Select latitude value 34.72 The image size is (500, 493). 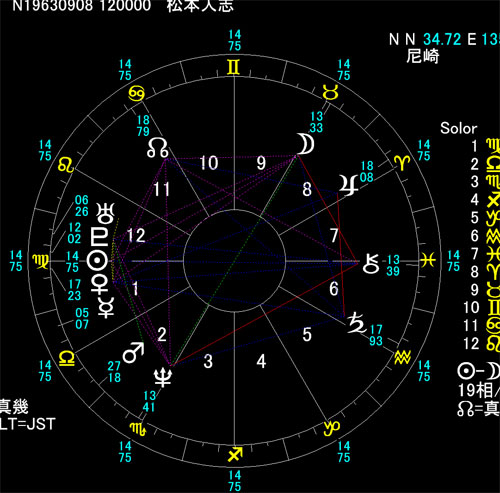coord(442,40)
